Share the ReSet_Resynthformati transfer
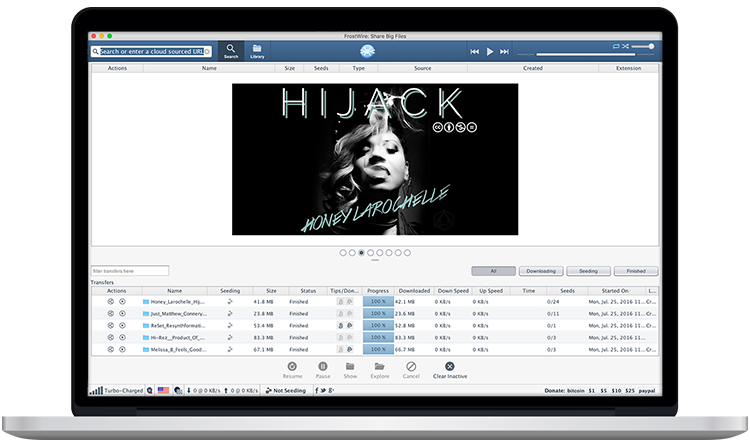 click(x=110, y=325)
